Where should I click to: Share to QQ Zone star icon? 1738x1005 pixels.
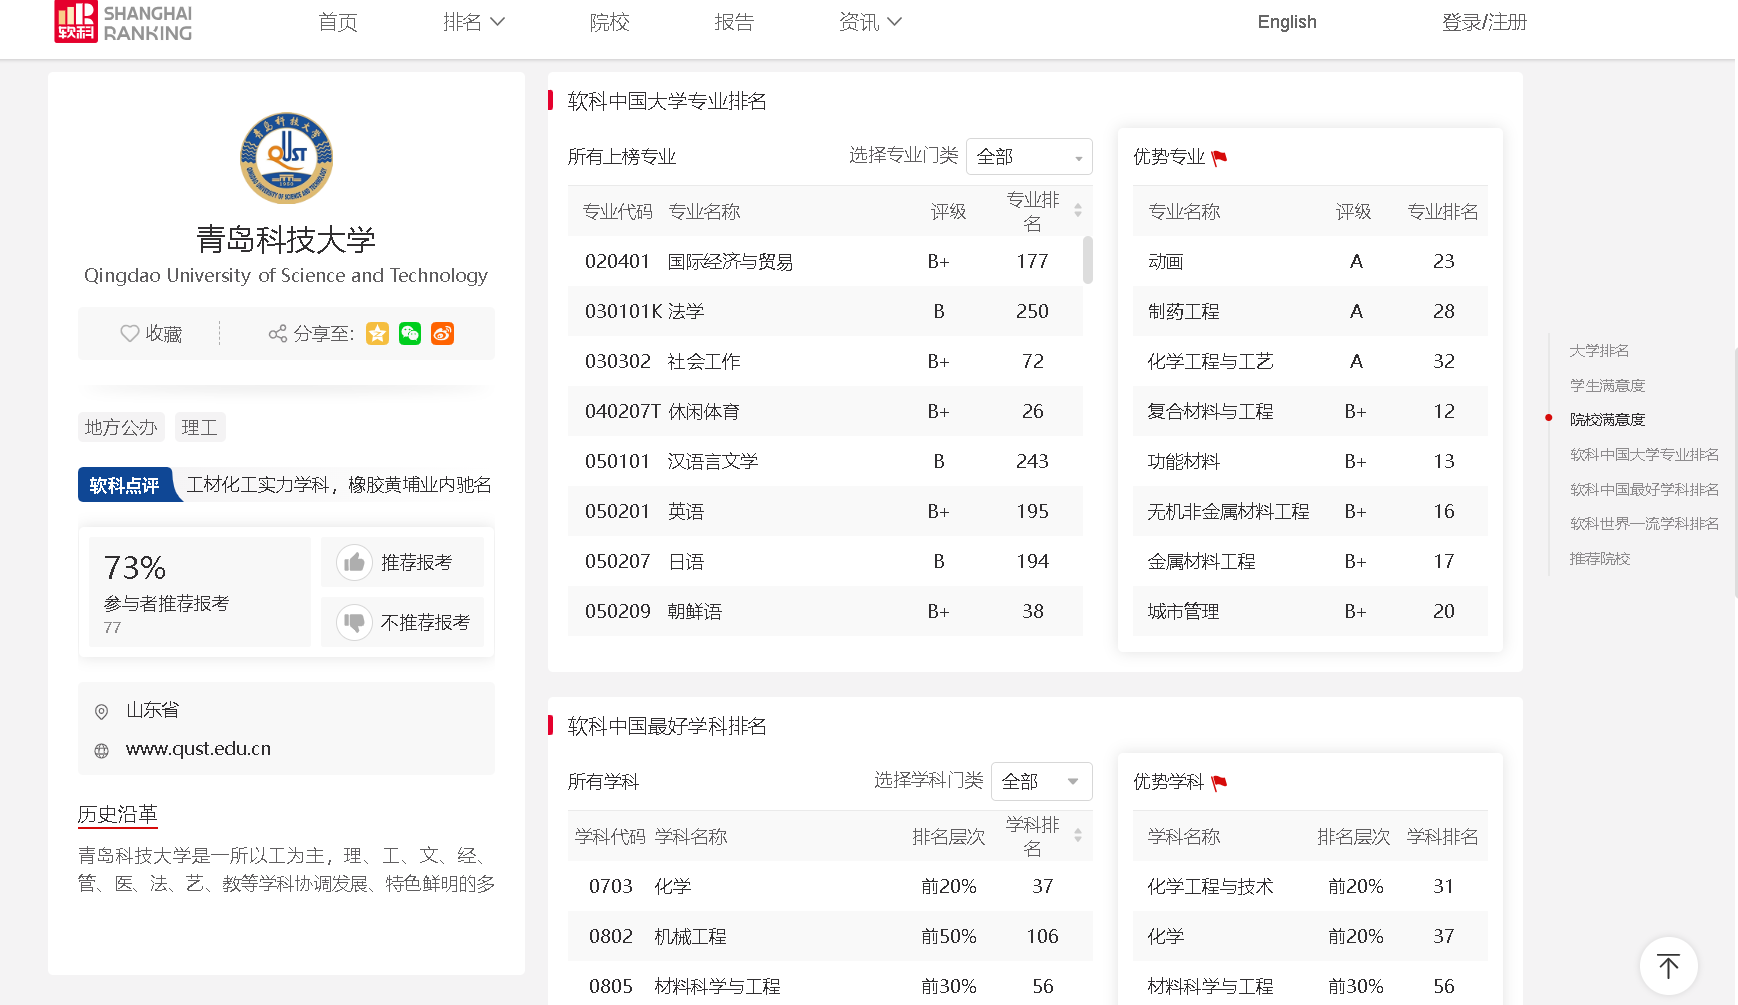[x=377, y=333]
